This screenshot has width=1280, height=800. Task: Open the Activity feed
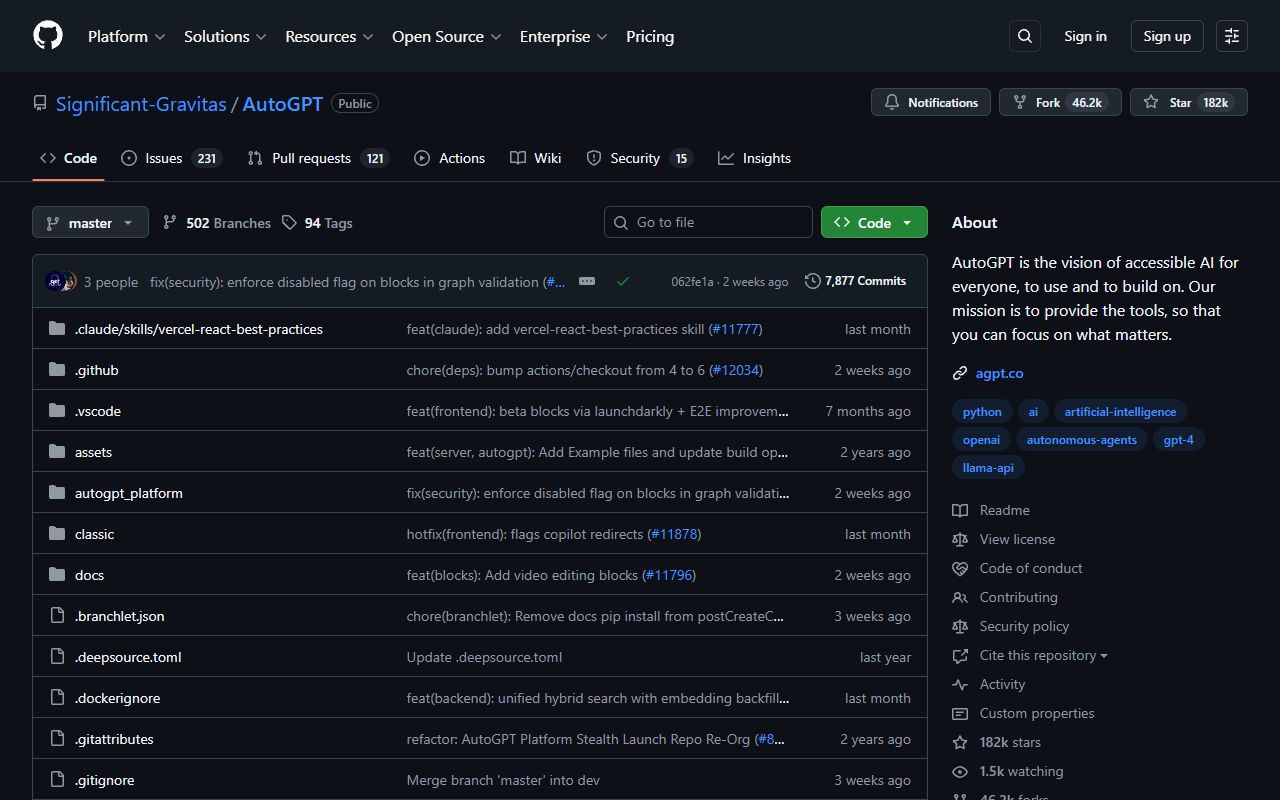pos(1001,684)
